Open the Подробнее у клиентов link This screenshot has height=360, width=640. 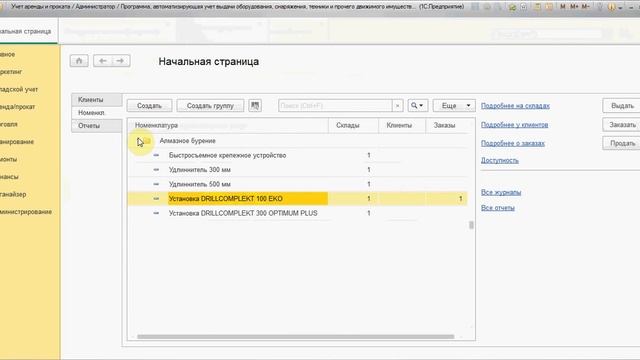(514, 124)
